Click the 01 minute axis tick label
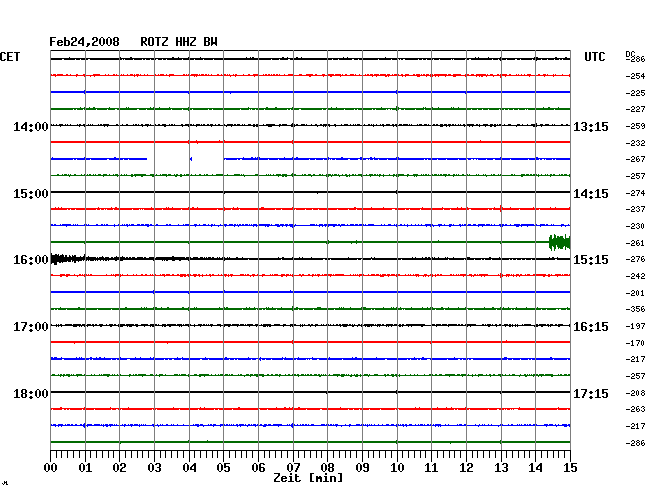This screenshot has width=650, height=494. (x=85, y=468)
